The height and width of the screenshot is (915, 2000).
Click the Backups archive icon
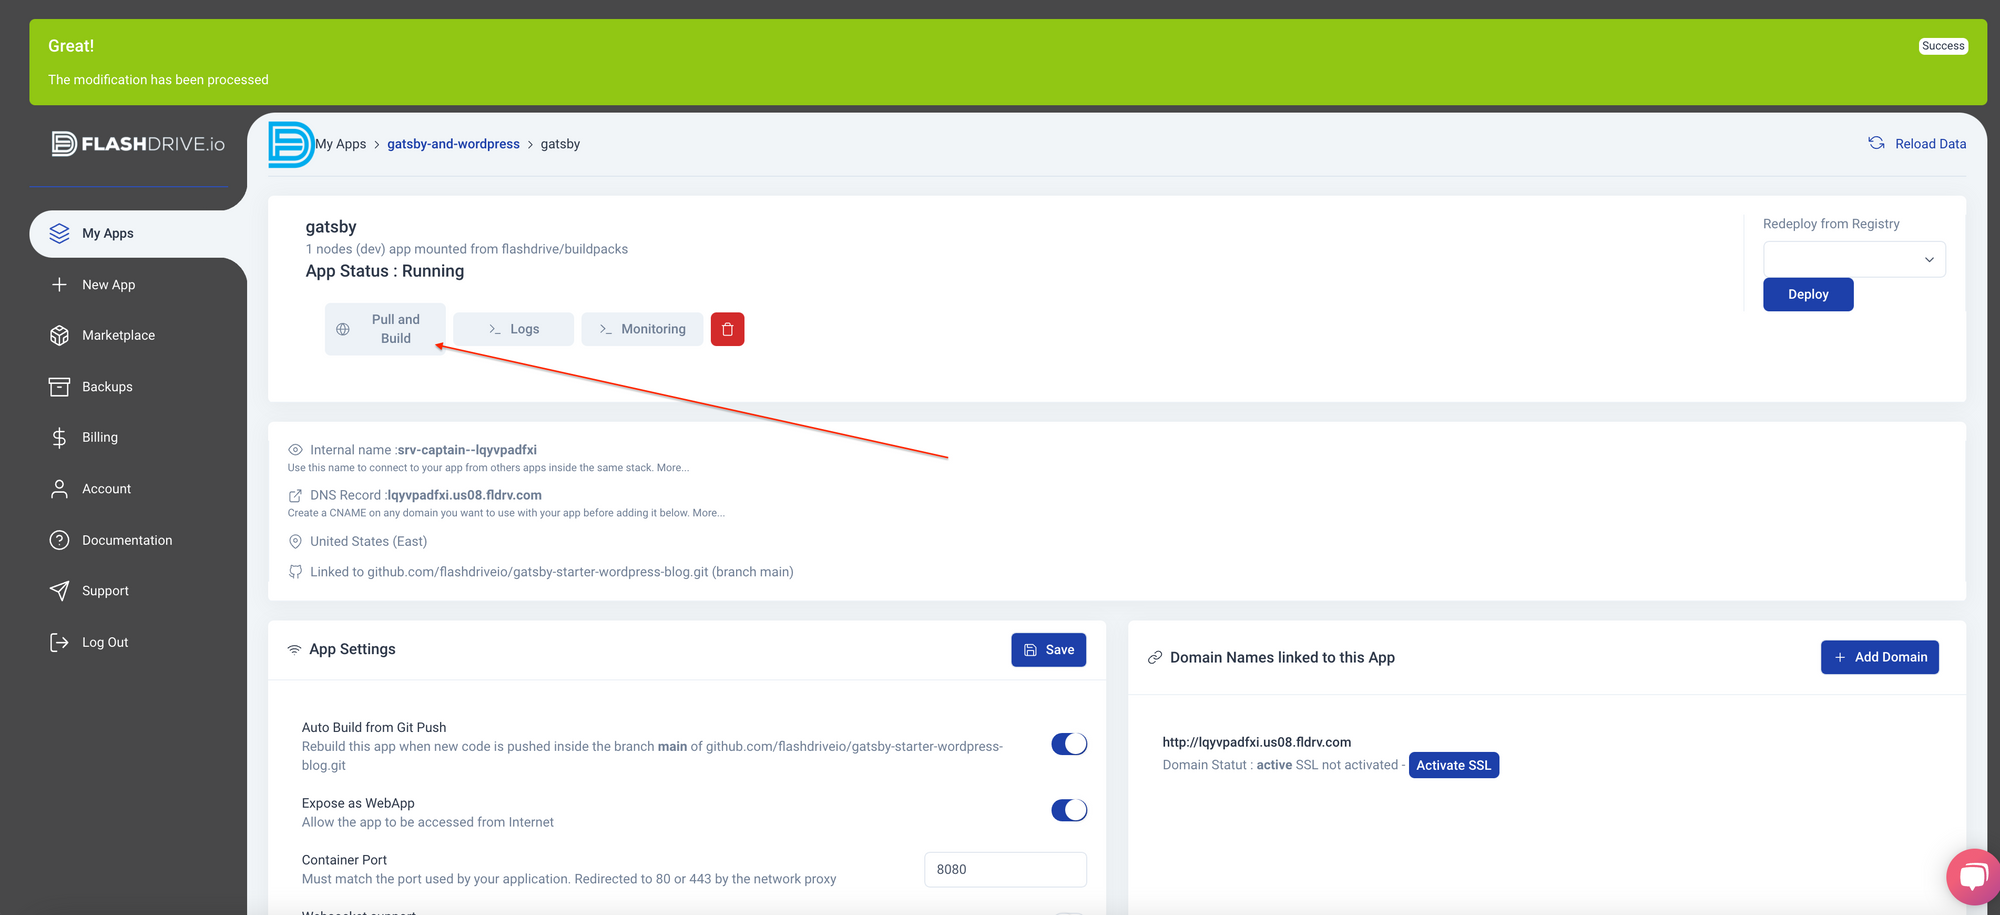(59, 386)
